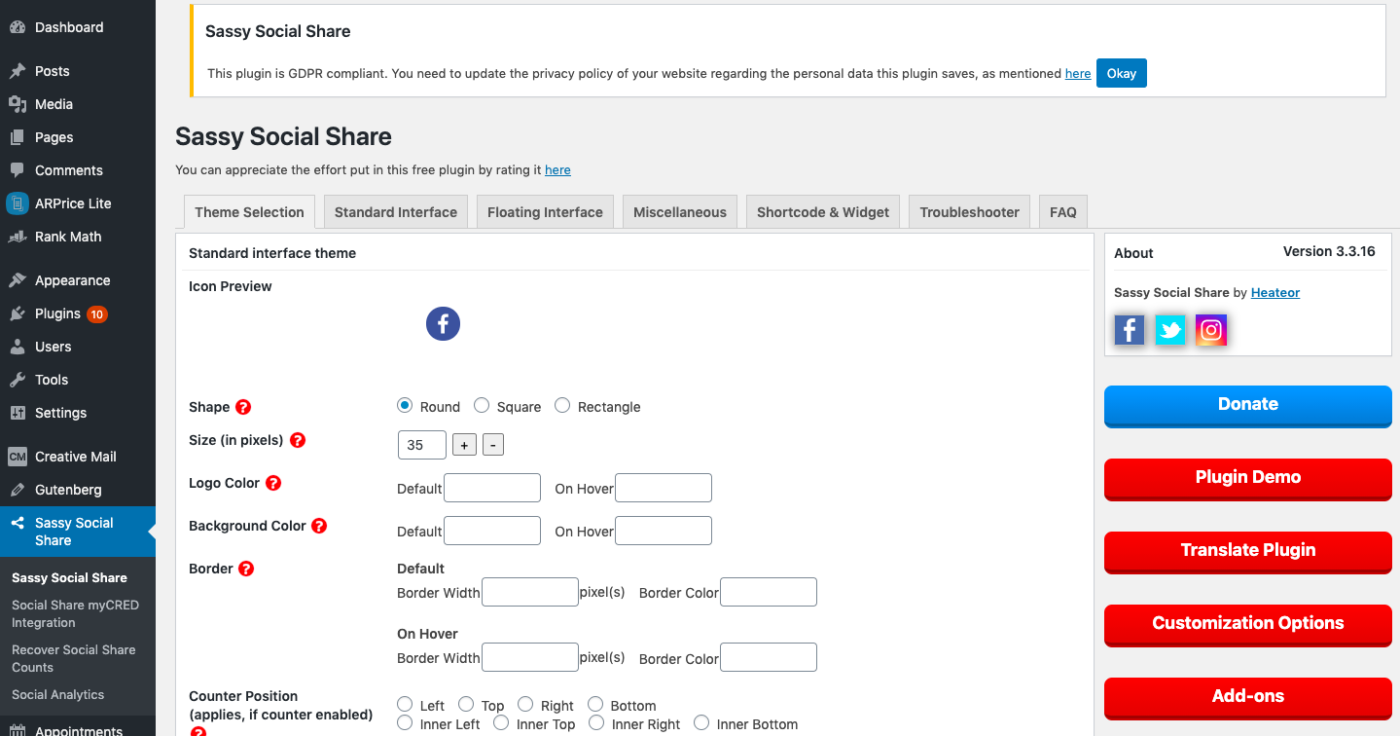Click the Default Border Color field
The width and height of the screenshot is (1400, 736).
click(x=768, y=592)
